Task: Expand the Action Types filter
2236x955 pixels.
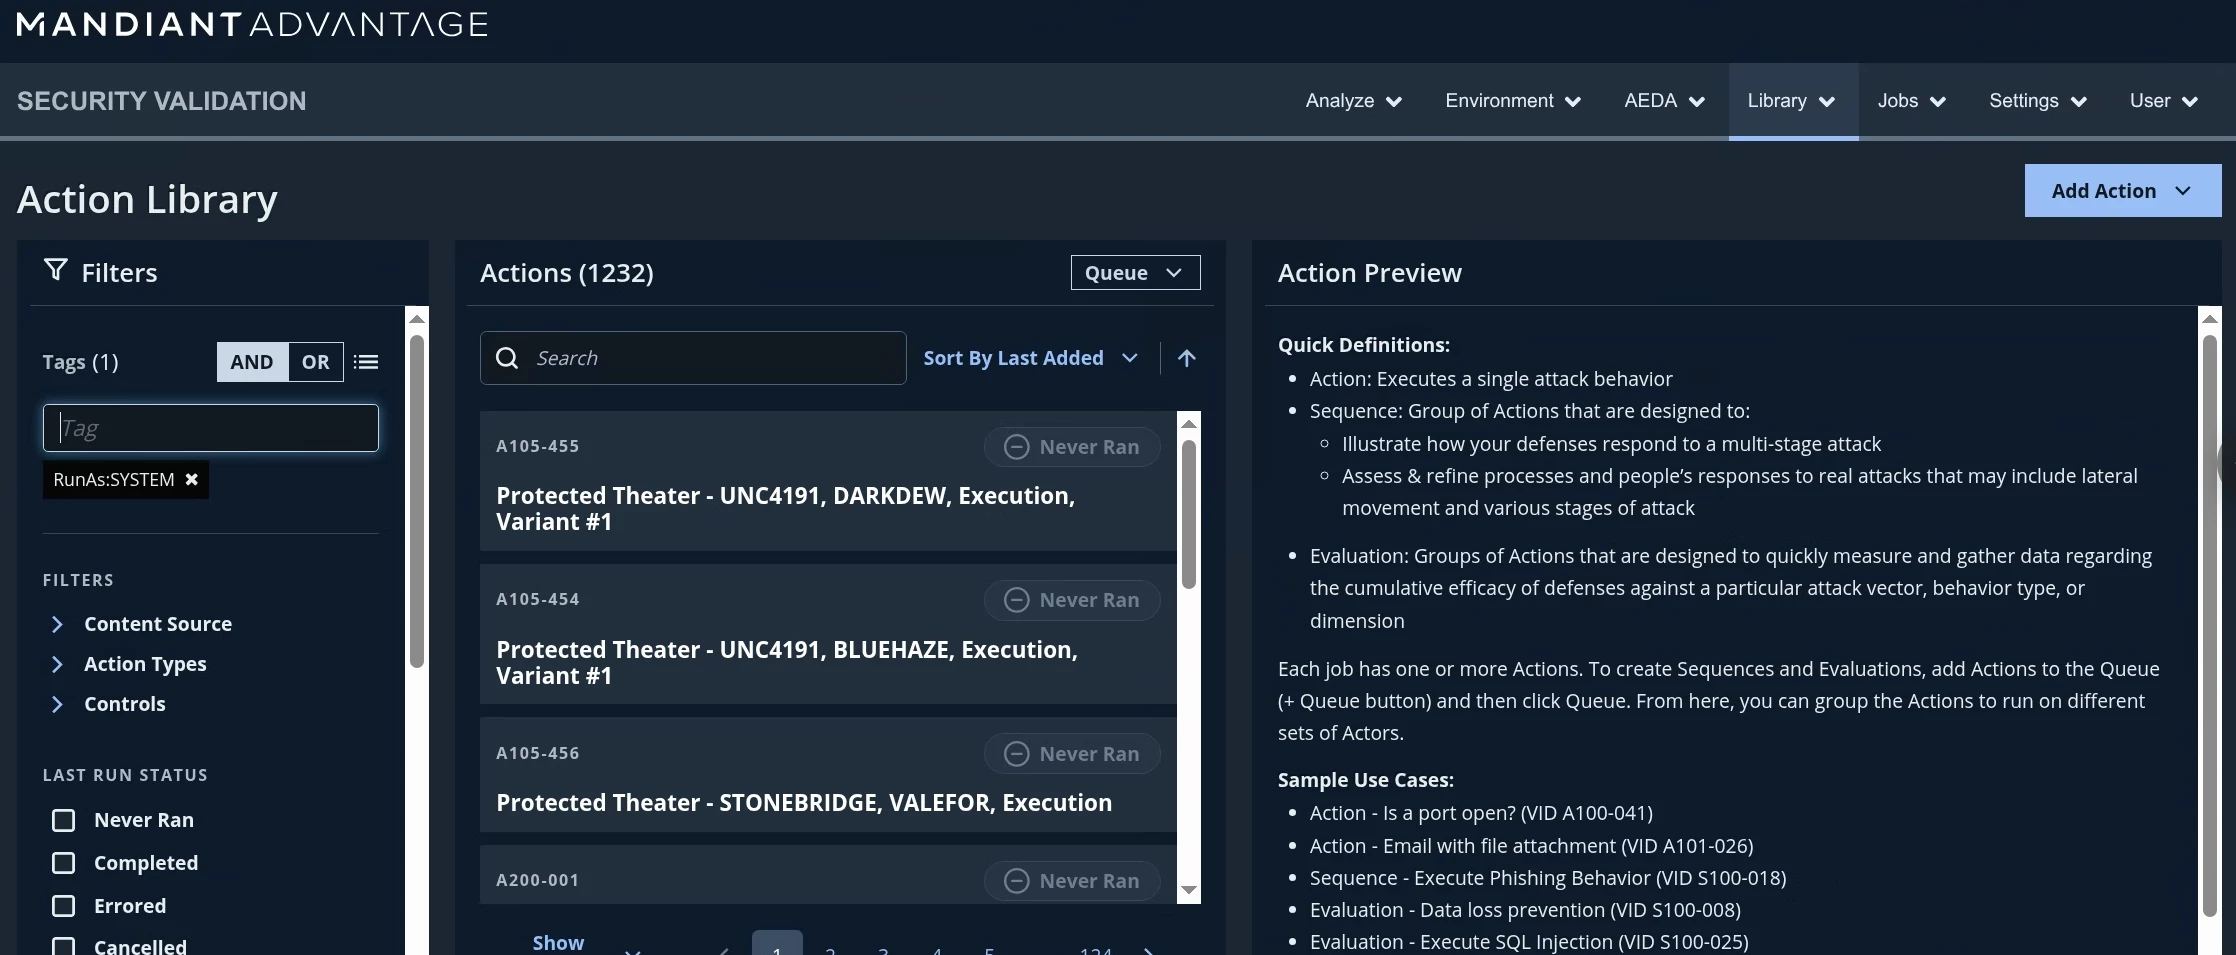Action: 128,664
